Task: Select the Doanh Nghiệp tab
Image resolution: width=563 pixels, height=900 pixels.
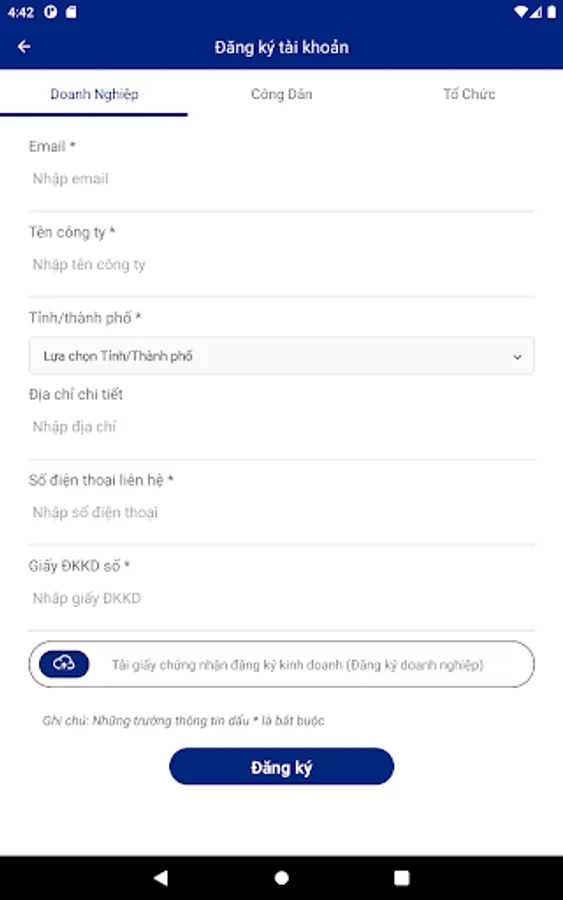Action: (94, 94)
